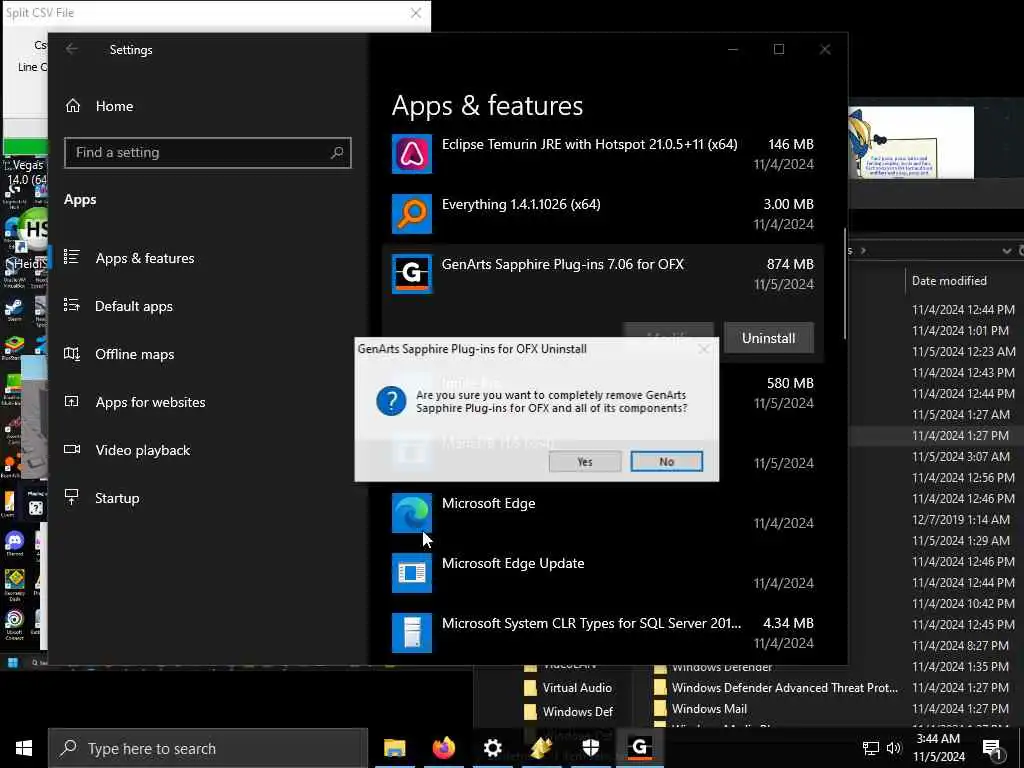The width and height of the screenshot is (1024, 768).
Task: Click the Home house icon
Action: point(73,106)
